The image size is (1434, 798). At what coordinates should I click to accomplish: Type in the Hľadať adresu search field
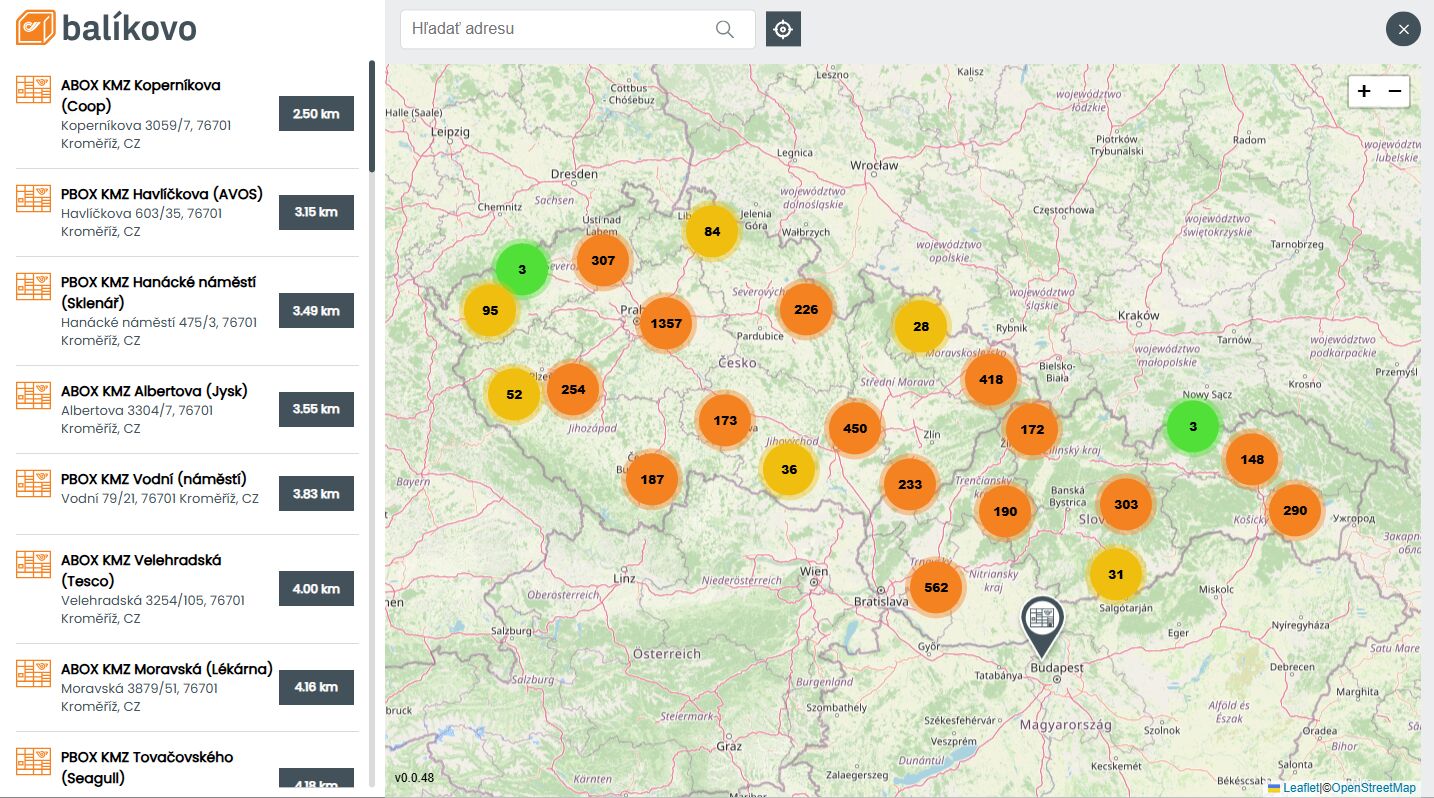[555, 29]
